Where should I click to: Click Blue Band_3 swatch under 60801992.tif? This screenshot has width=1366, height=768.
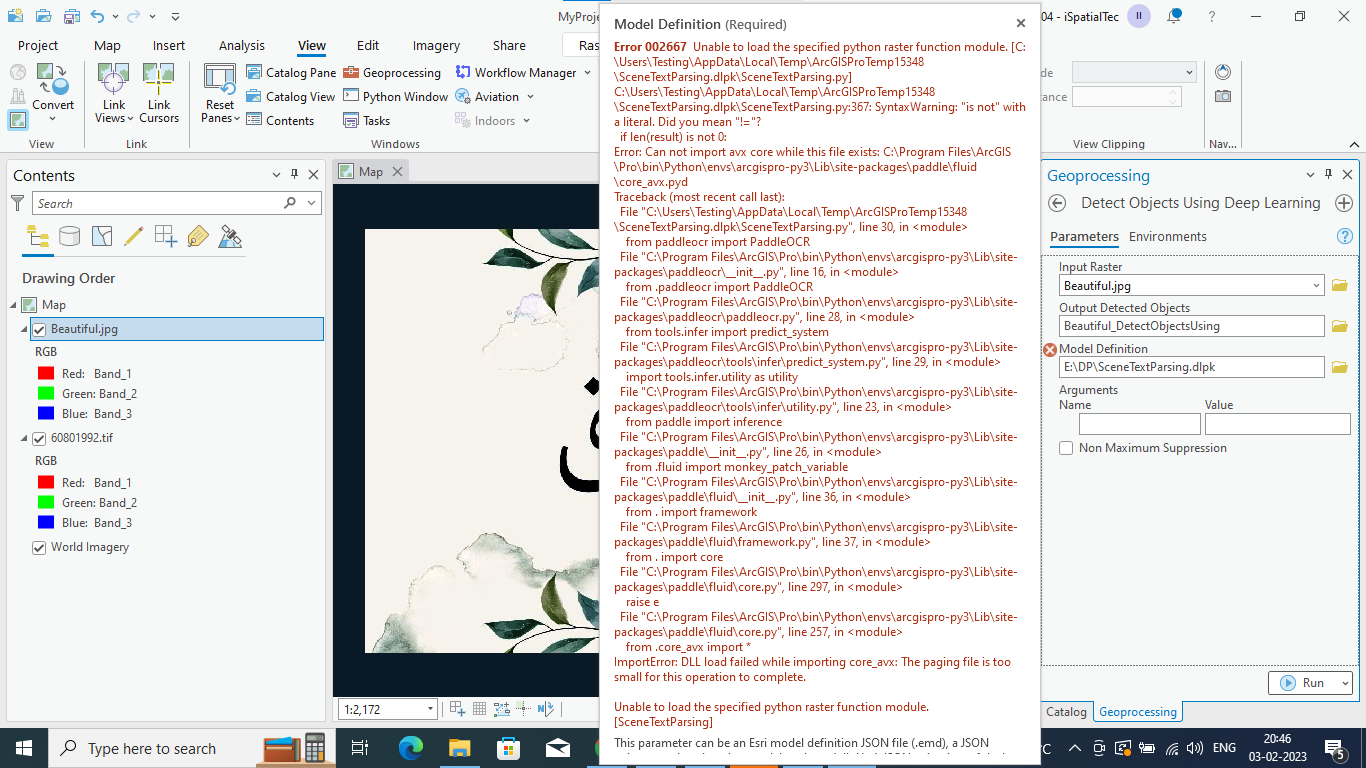tap(46, 522)
